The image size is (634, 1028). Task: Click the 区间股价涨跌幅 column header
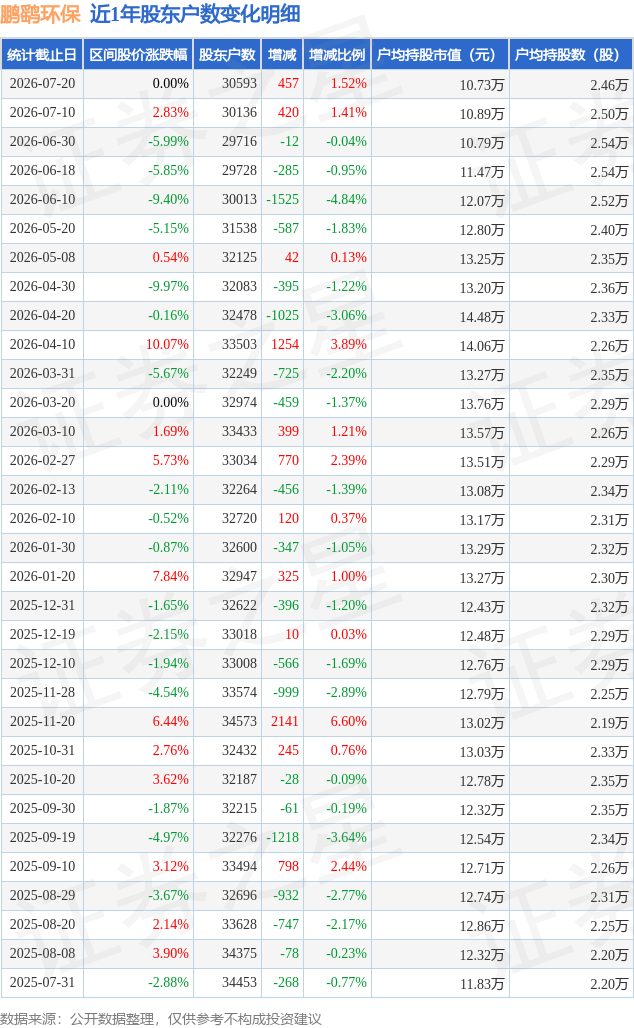coord(138,55)
